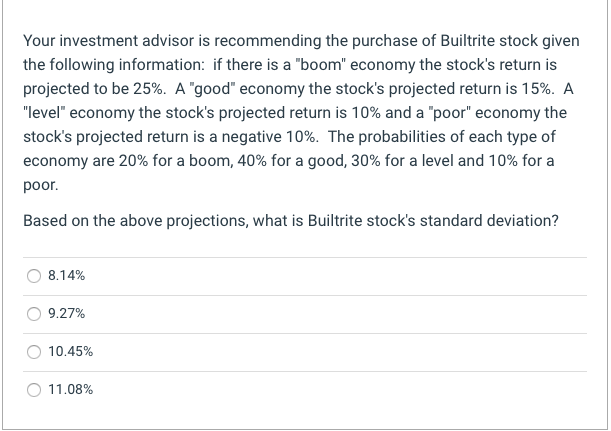Click the 9.27% answer label text
The width and height of the screenshot is (611, 431).
click(65, 314)
